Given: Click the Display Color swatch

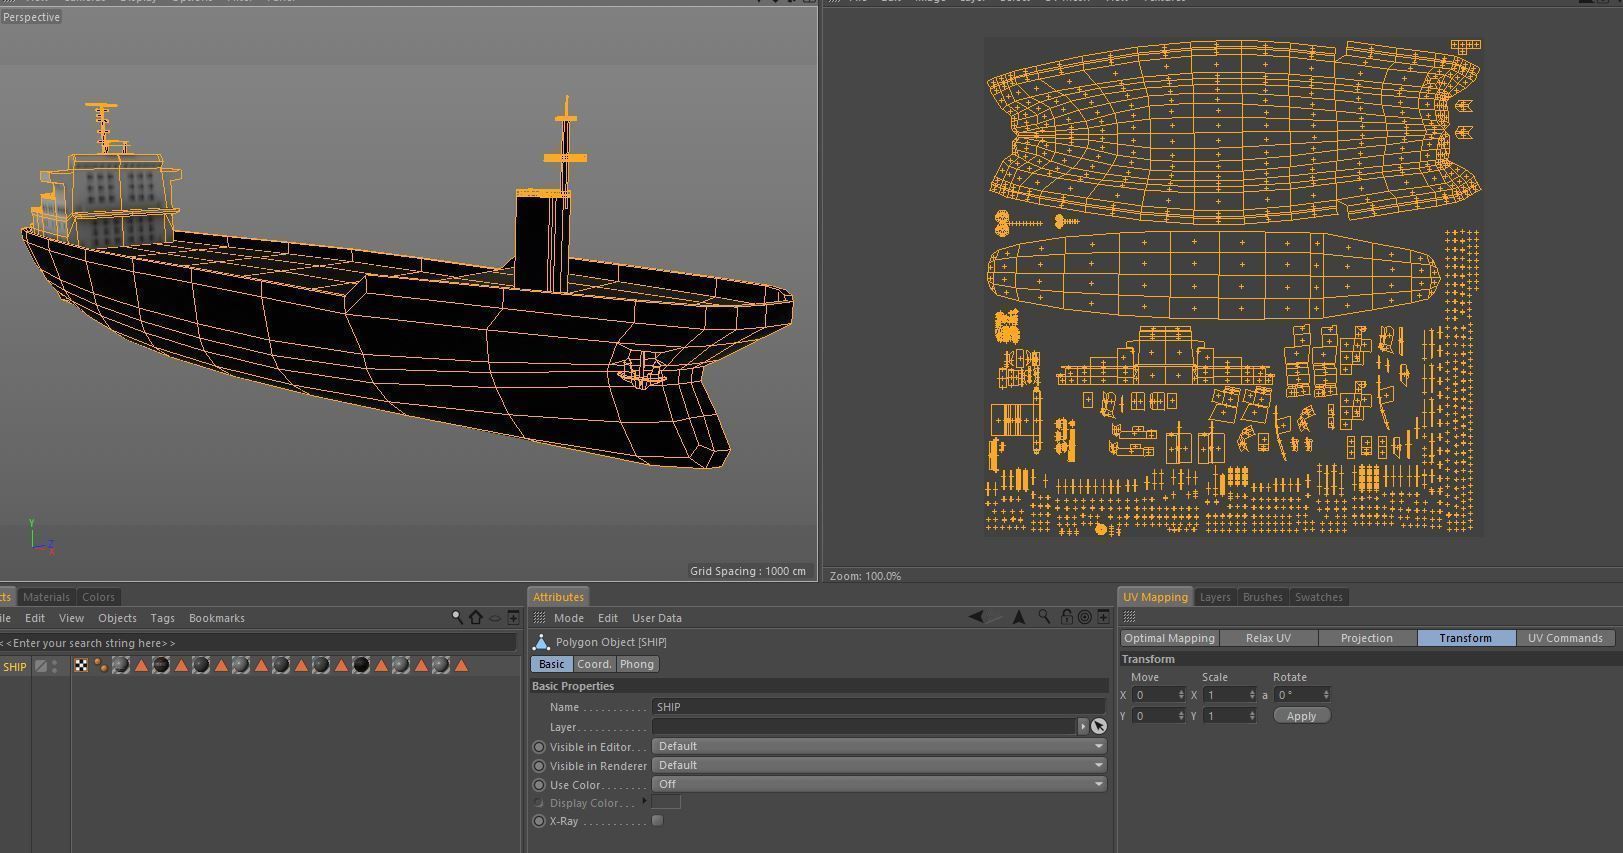Looking at the screenshot, I should tap(666, 802).
